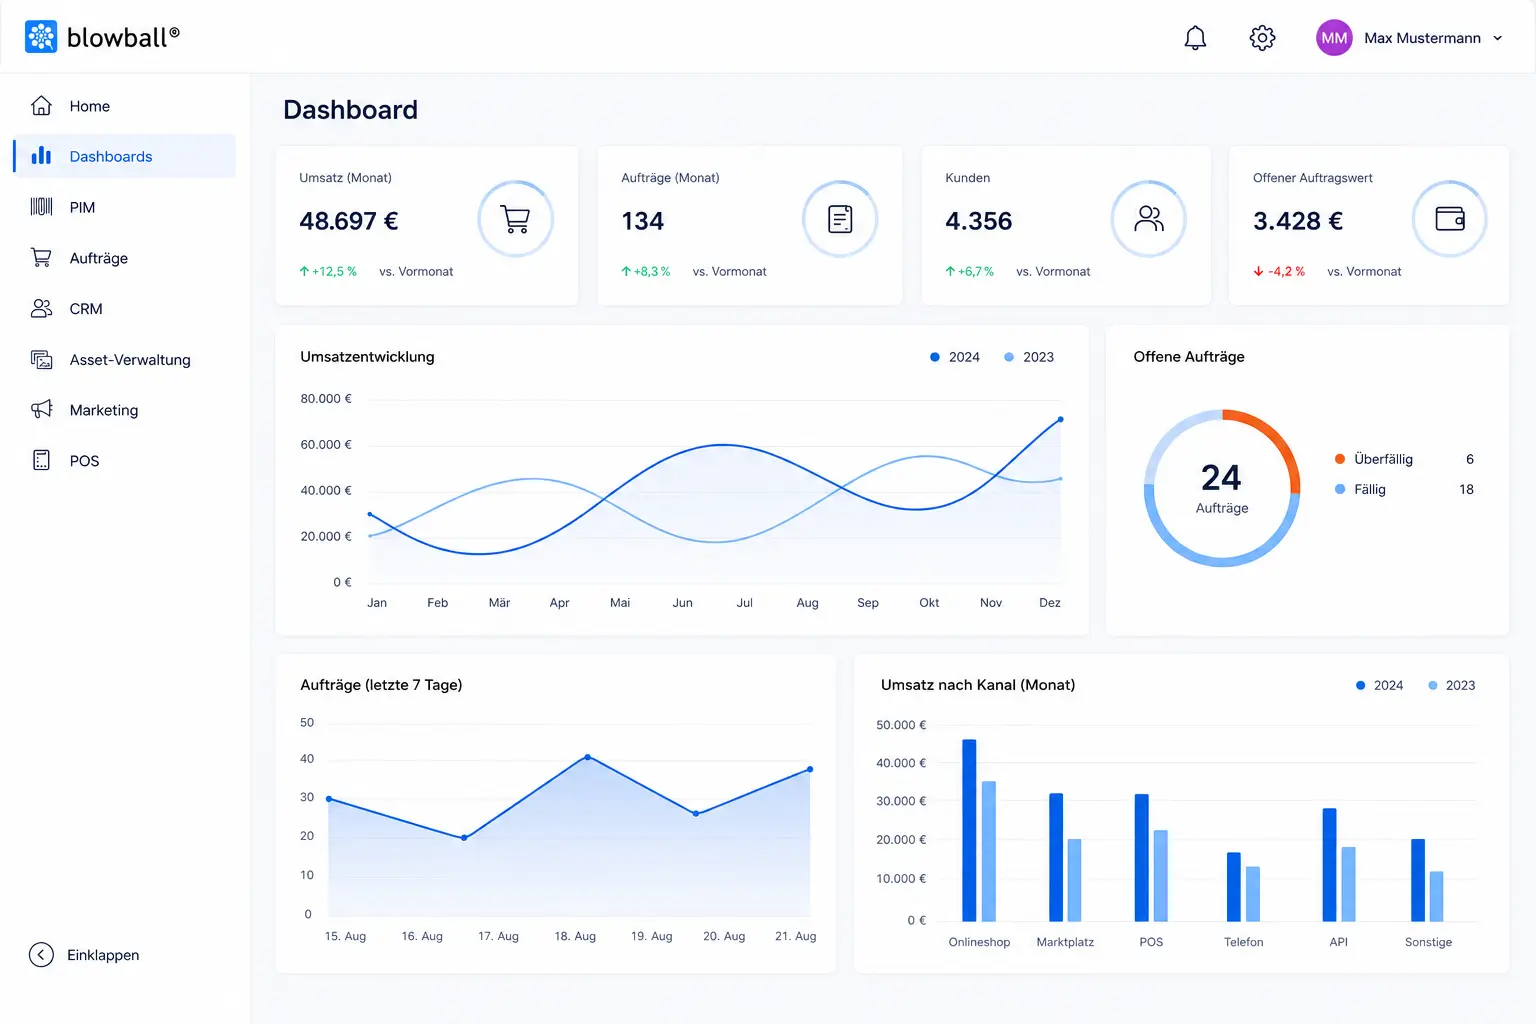Screen dimensions: 1536x1024
Task: Click the users icon on Kunden card
Action: [1149, 219]
